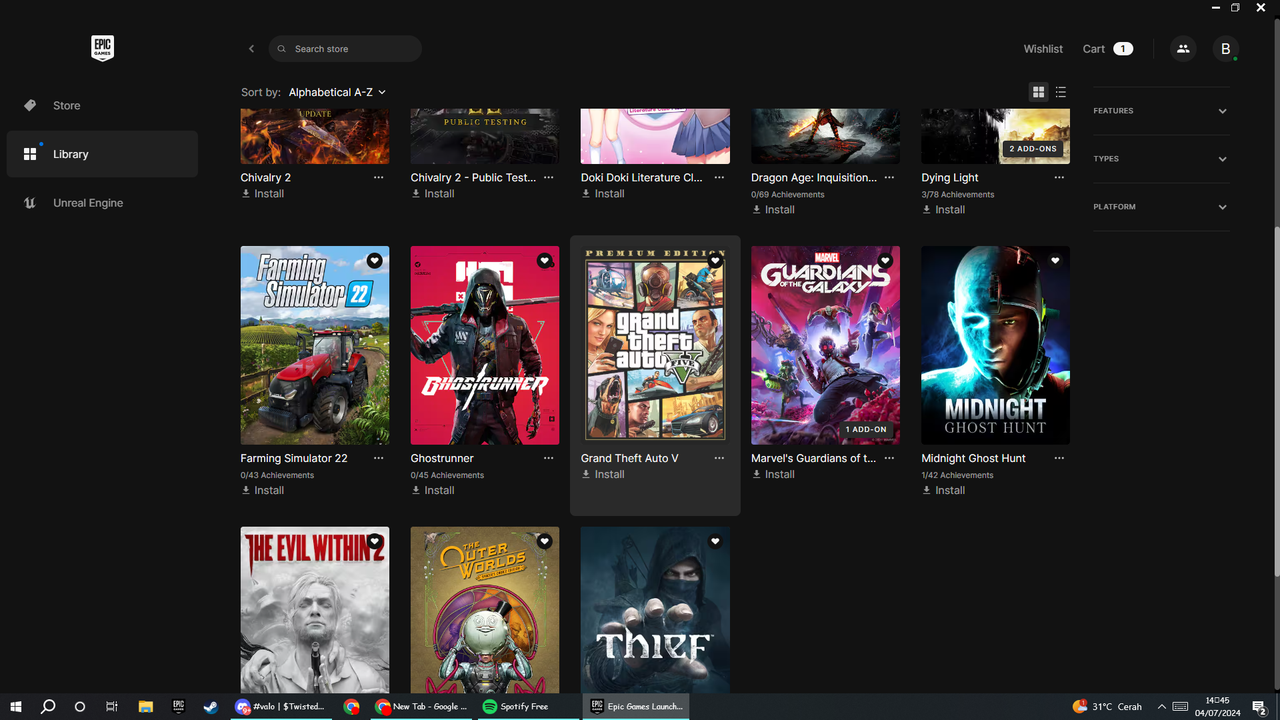The width and height of the screenshot is (1280, 720).
Task: Install Dying Light
Action: [943, 210]
